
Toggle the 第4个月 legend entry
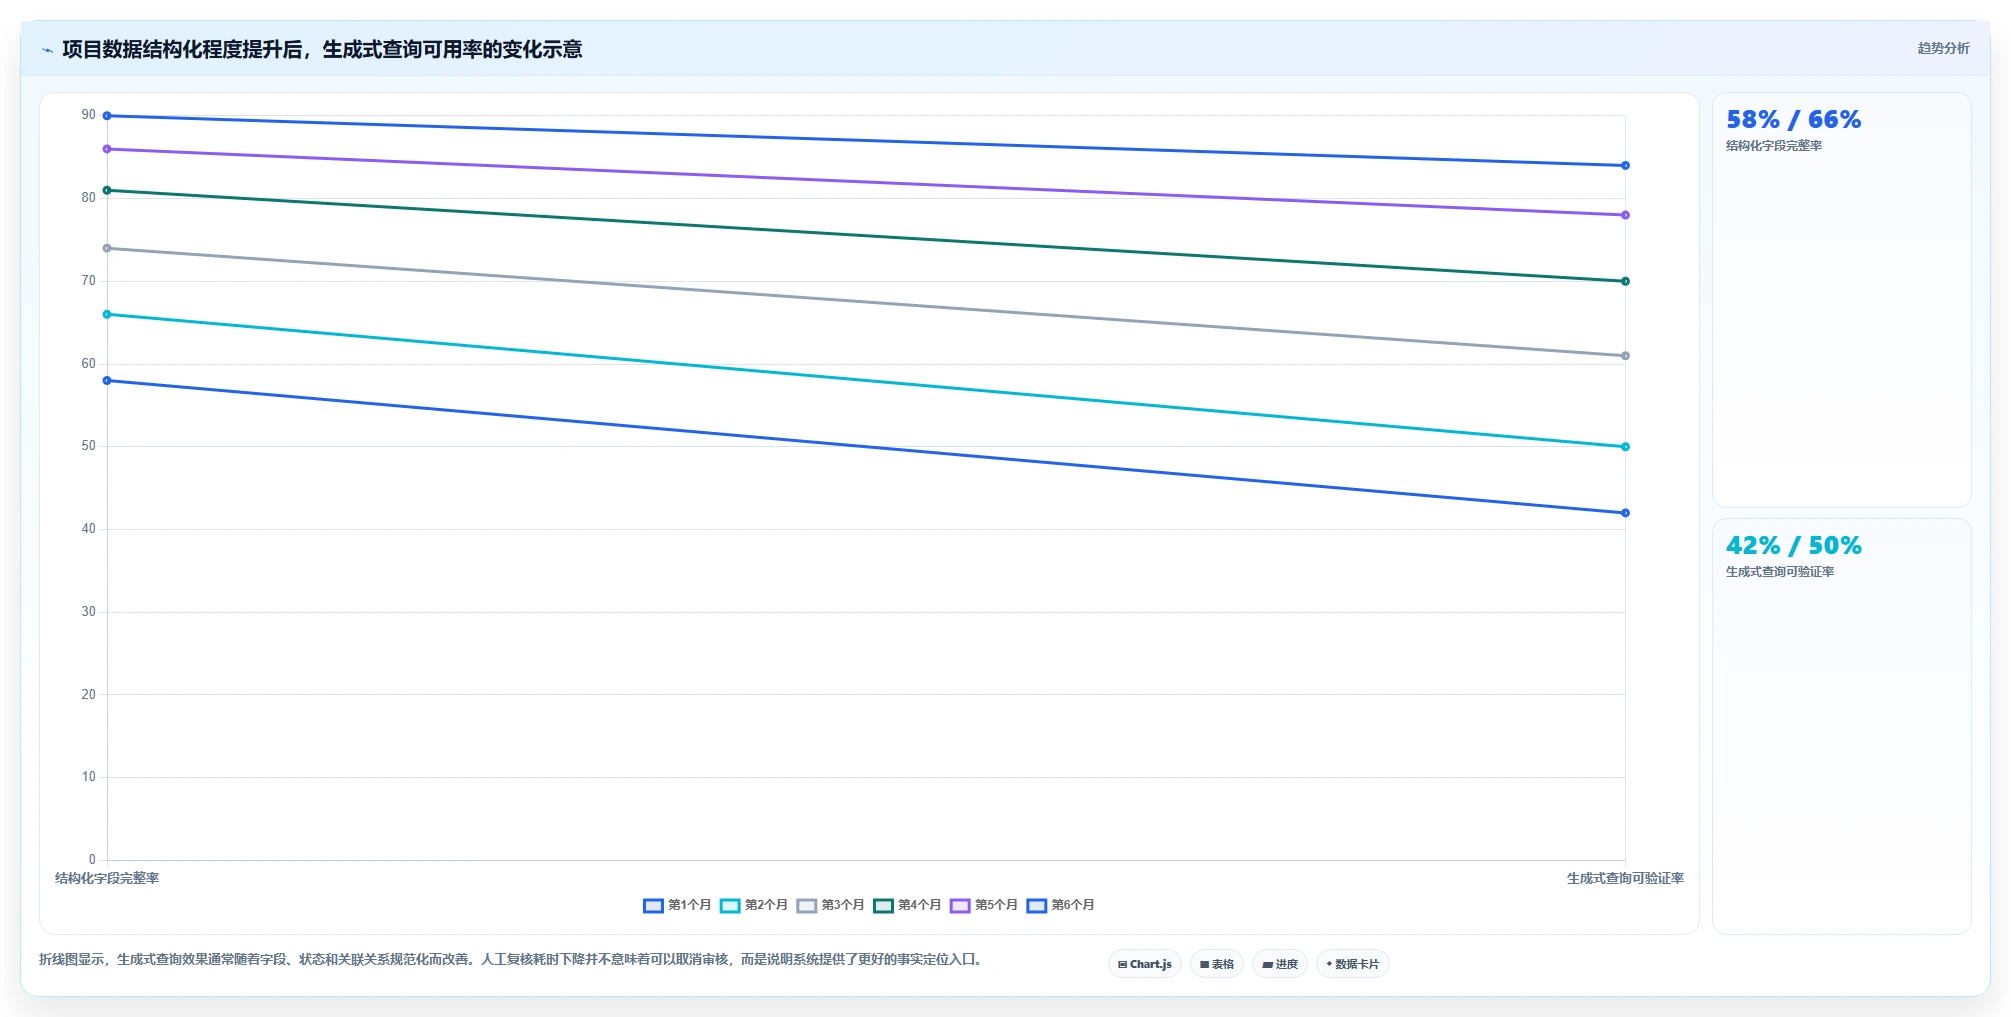pos(907,905)
